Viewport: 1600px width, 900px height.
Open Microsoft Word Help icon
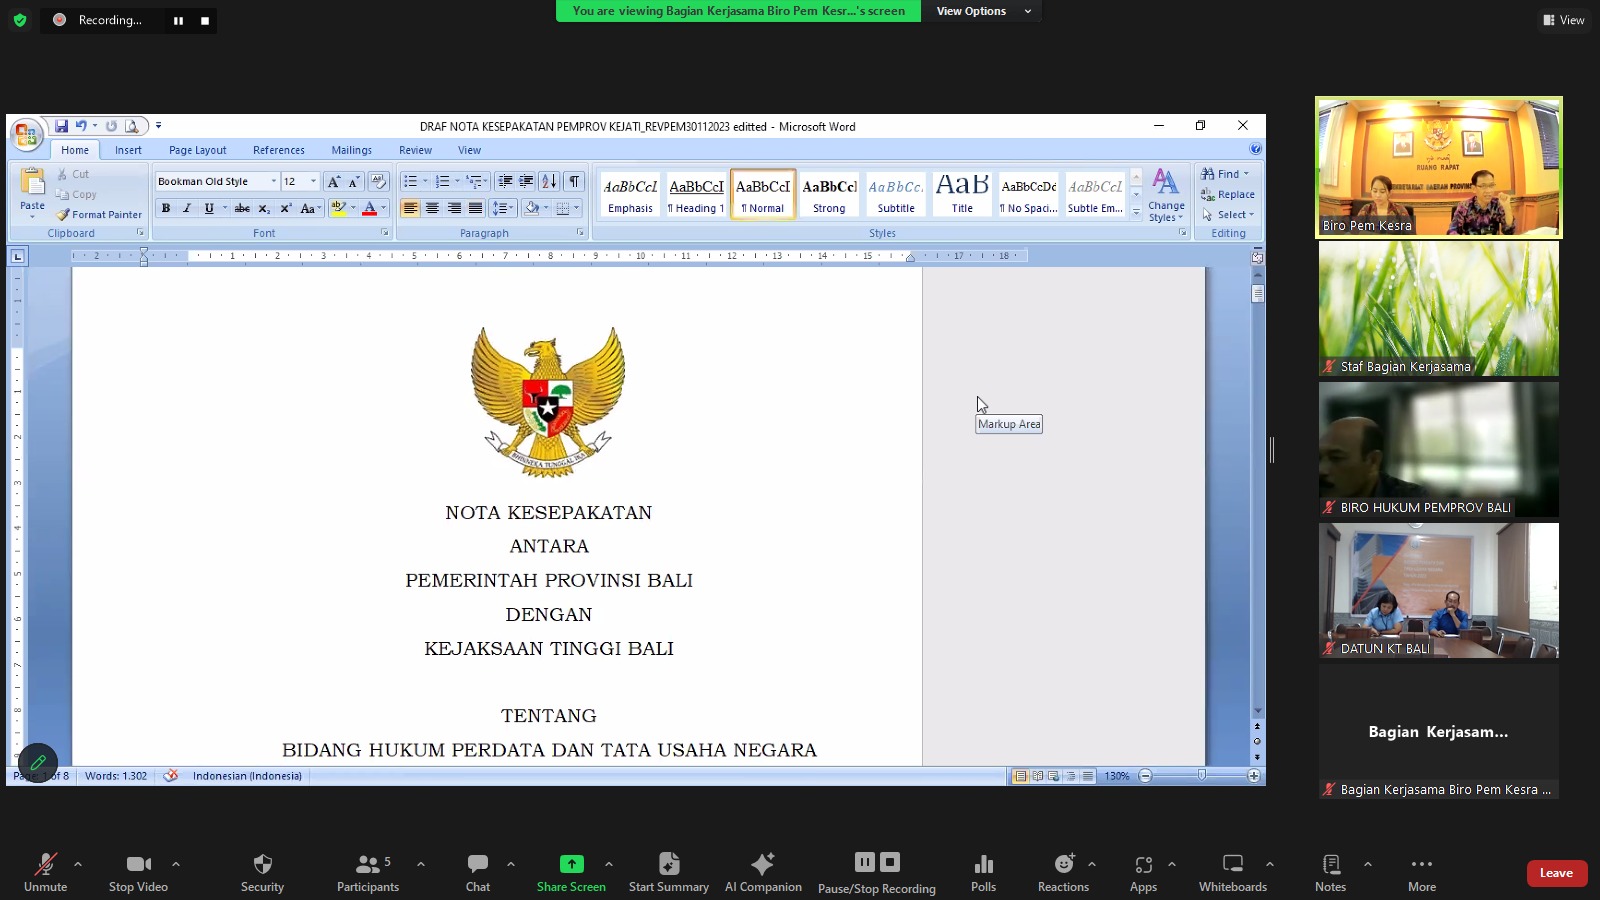click(x=1255, y=149)
